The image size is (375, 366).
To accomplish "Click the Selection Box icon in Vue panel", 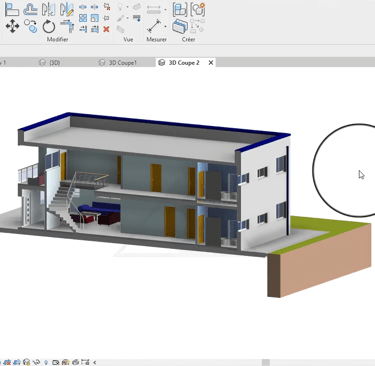I will pyautogui.click(x=120, y=29).
